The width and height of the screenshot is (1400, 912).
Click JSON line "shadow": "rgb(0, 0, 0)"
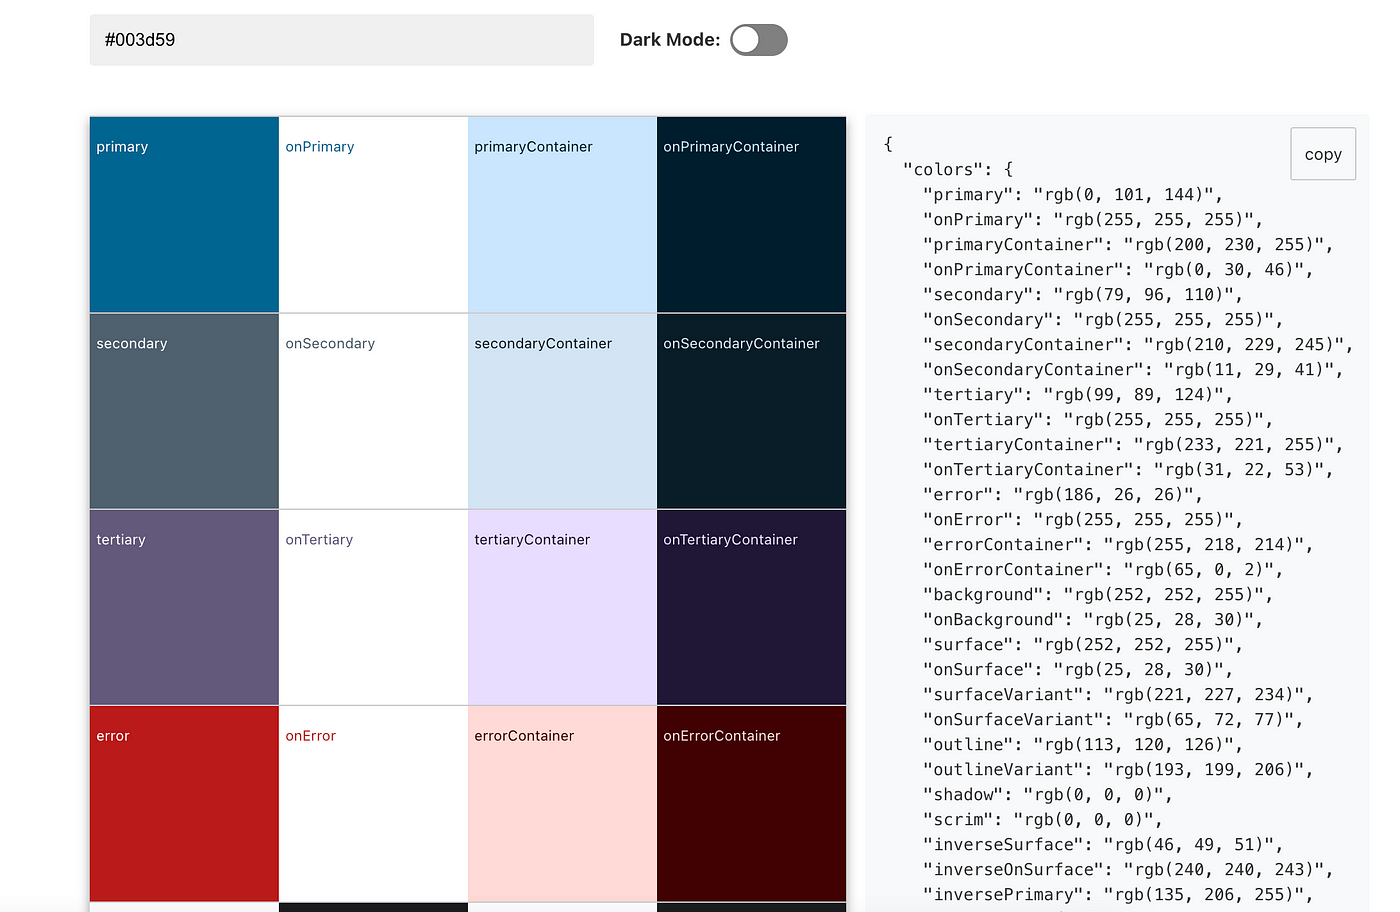[1048, 794]
